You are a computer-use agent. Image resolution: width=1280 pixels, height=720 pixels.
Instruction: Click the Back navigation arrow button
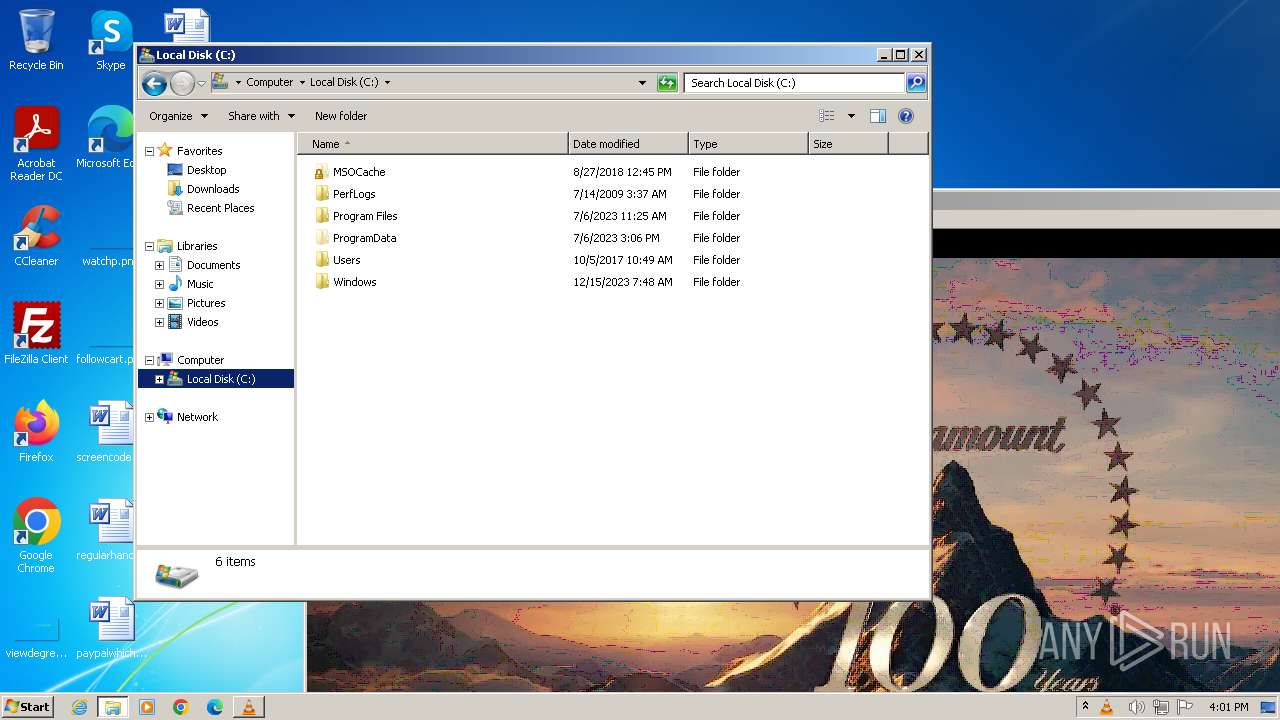pyautogui.click(x=154, y=83)
